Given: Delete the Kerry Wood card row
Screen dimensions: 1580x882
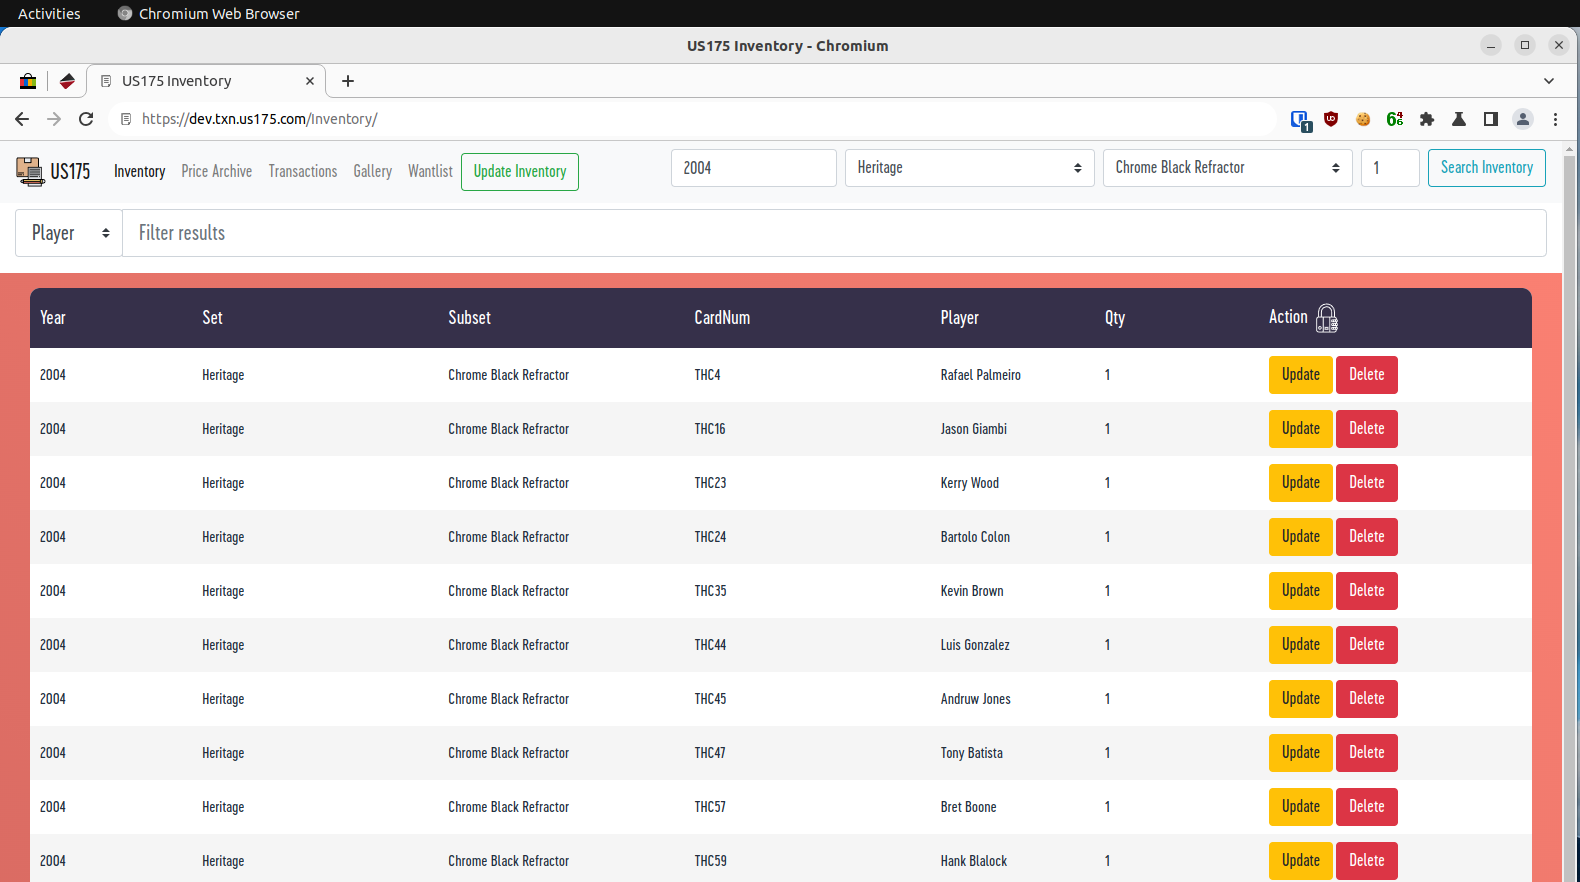Looking at the screenshot, I should tap(1366, 483).
